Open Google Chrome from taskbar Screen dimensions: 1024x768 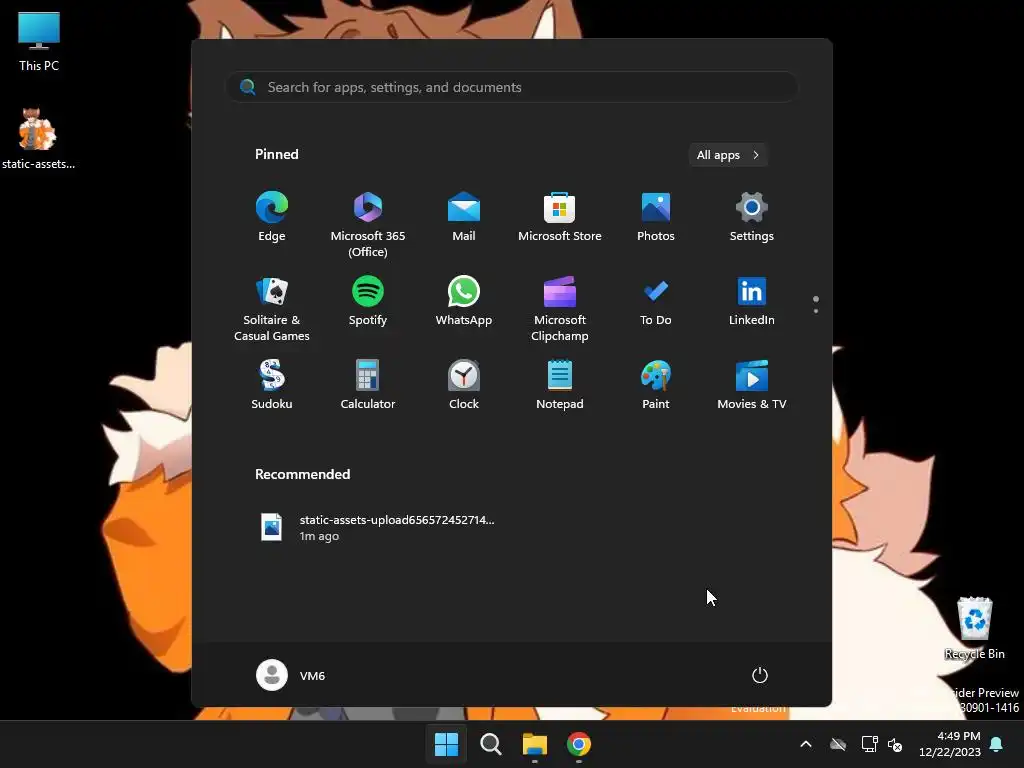579,744
